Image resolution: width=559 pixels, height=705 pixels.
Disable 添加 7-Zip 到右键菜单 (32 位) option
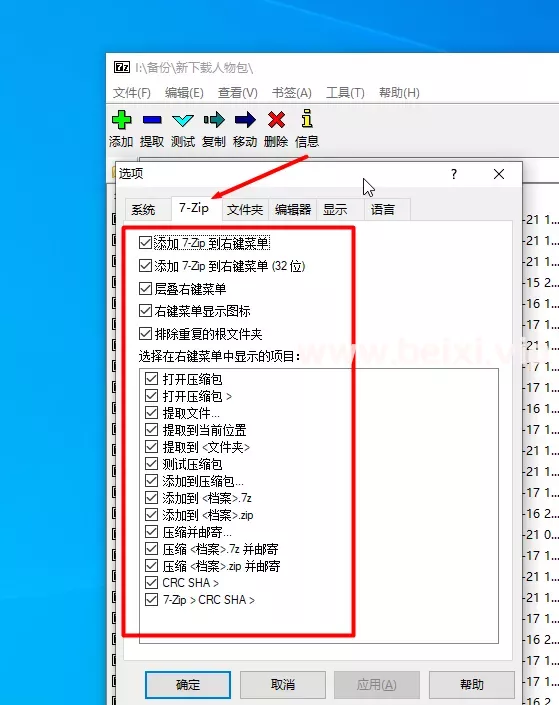(145, 266)
